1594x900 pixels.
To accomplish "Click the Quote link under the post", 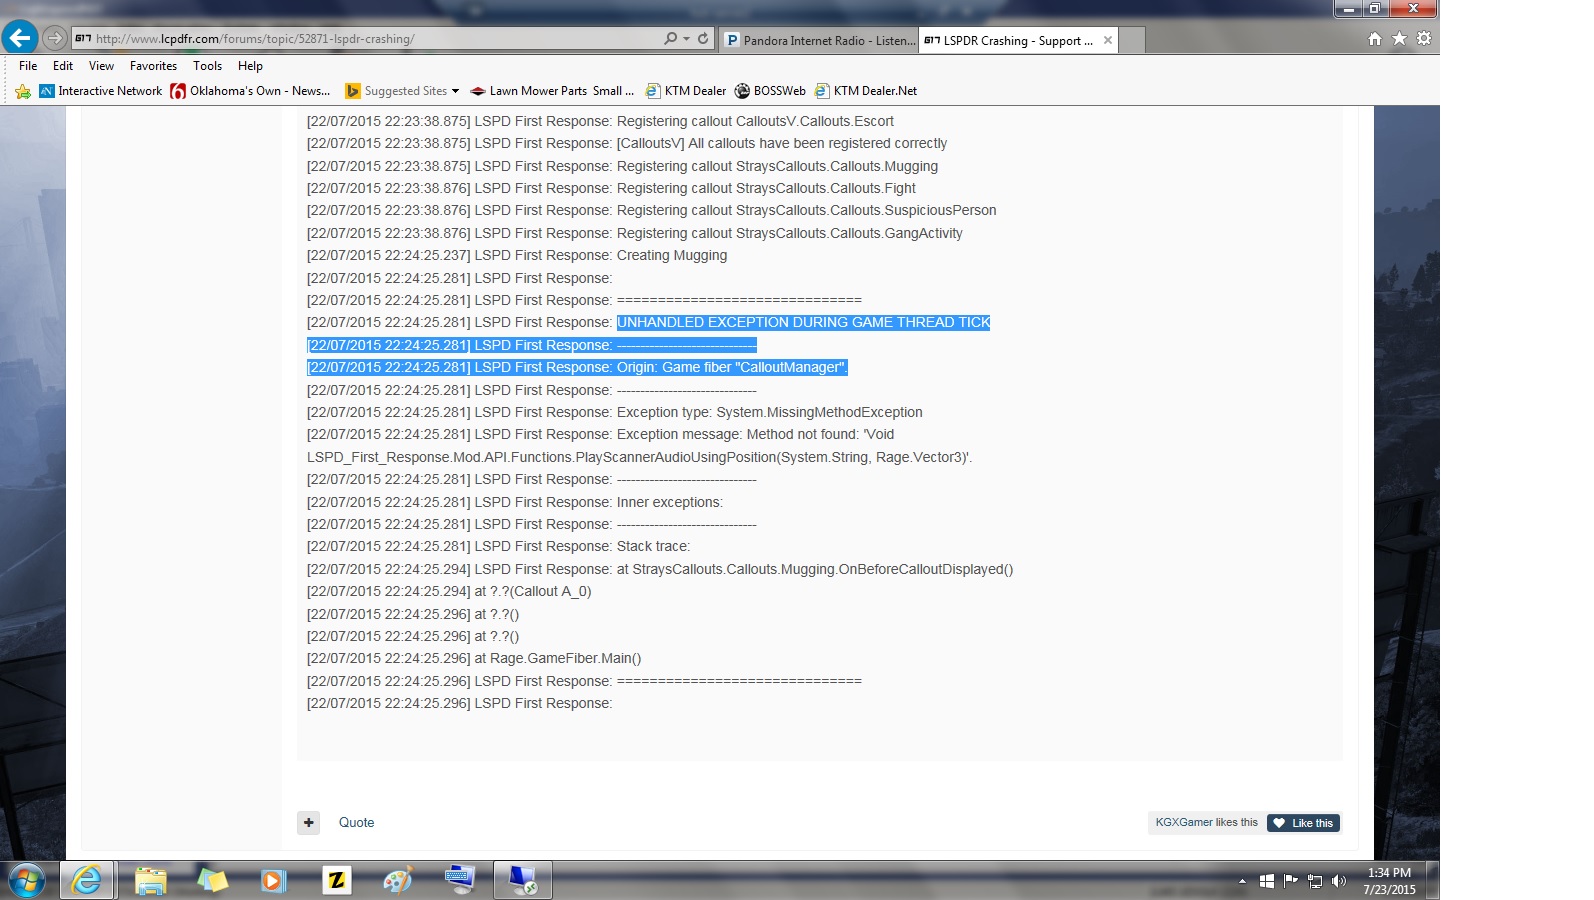I will (356, 823).
